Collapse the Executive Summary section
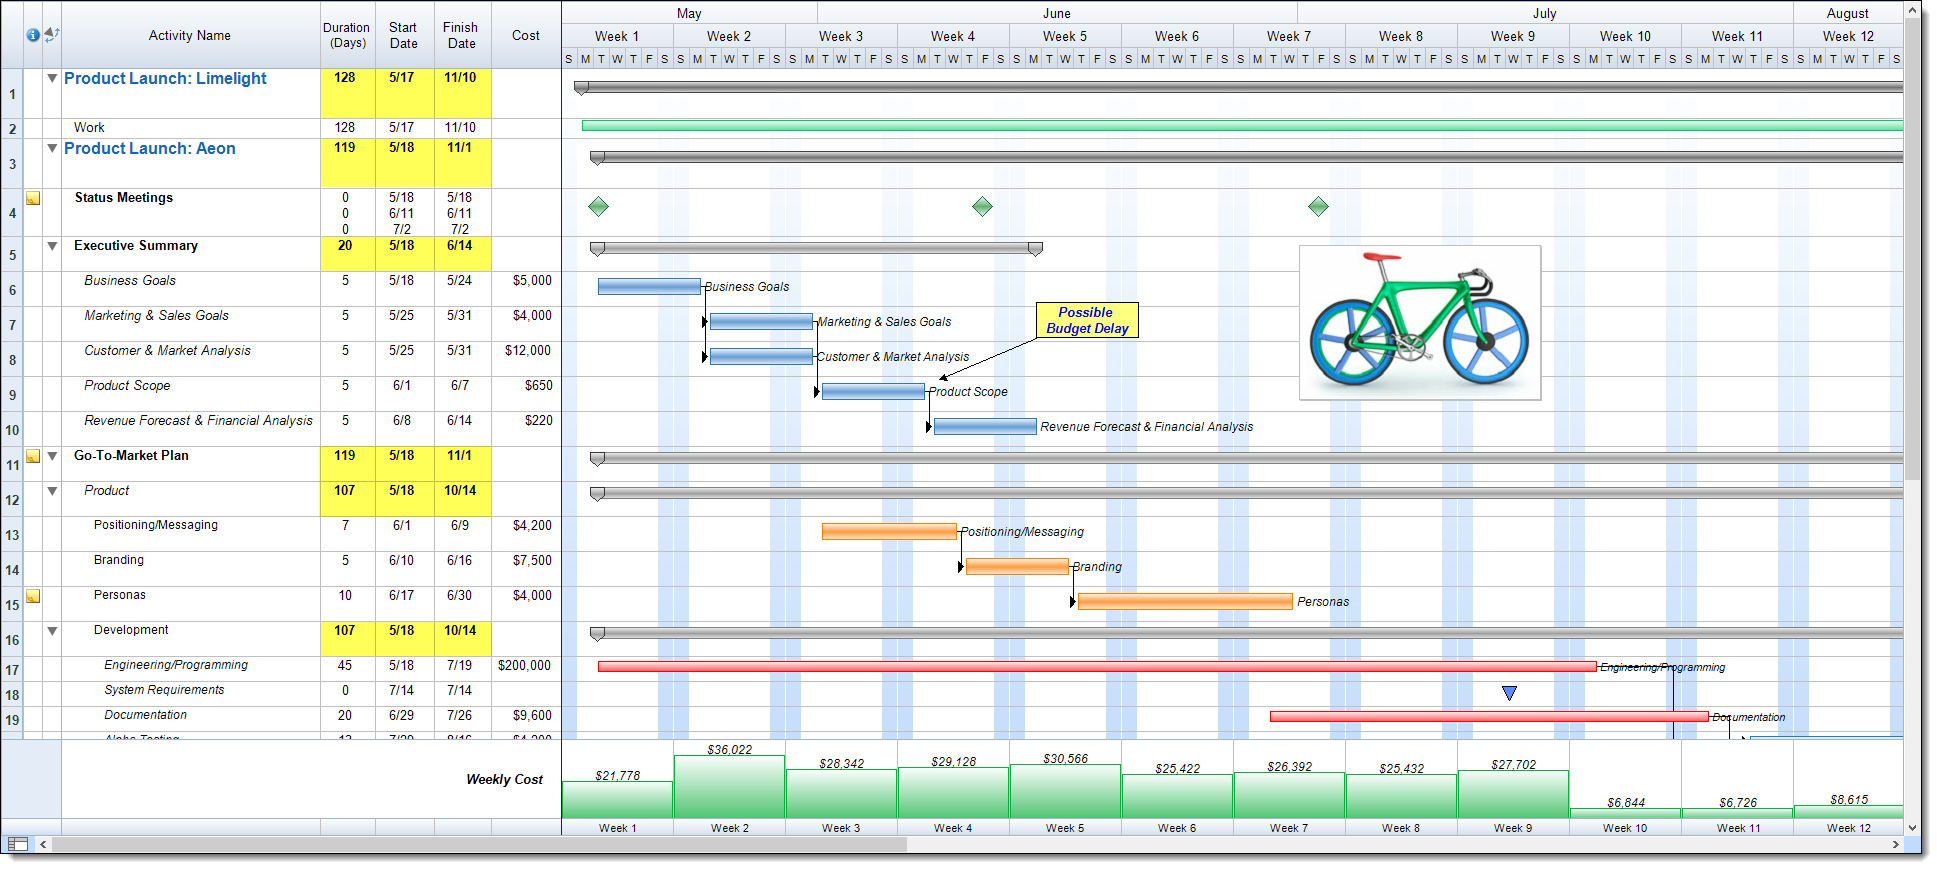 pos(52,246)
